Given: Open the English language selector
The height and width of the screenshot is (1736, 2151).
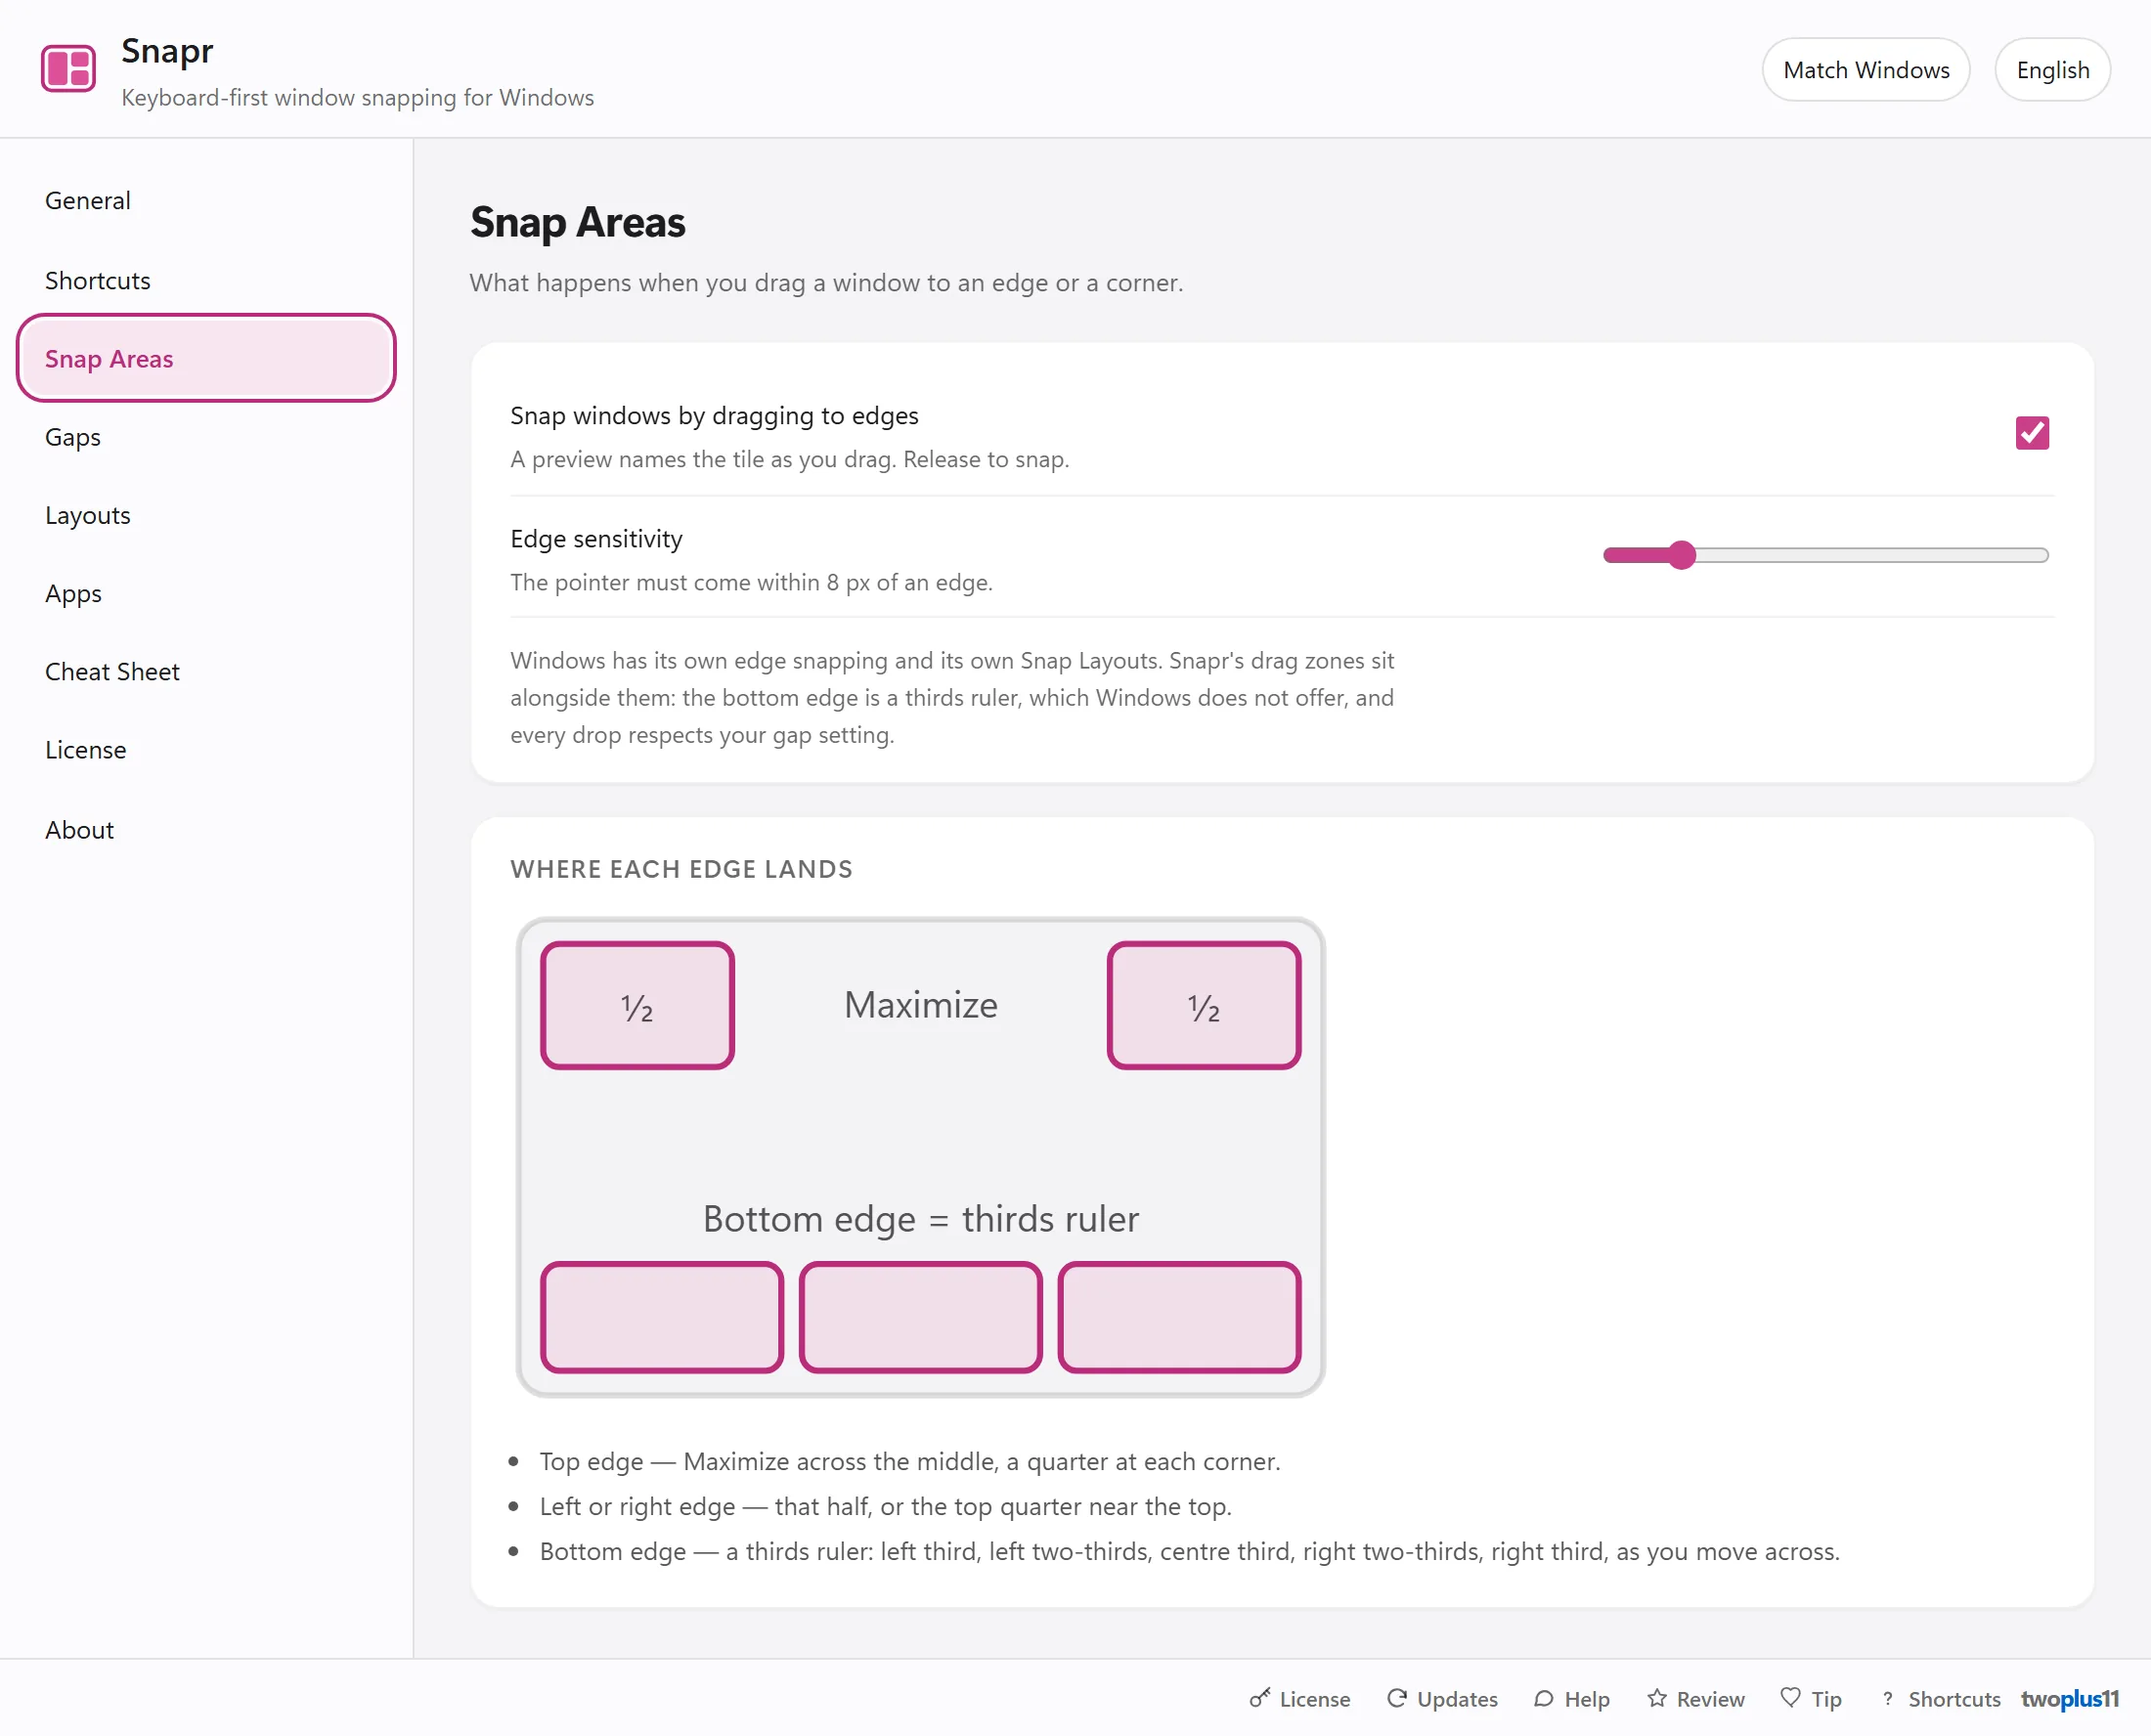Looking at the screenshot, I should click(2052, 70).
